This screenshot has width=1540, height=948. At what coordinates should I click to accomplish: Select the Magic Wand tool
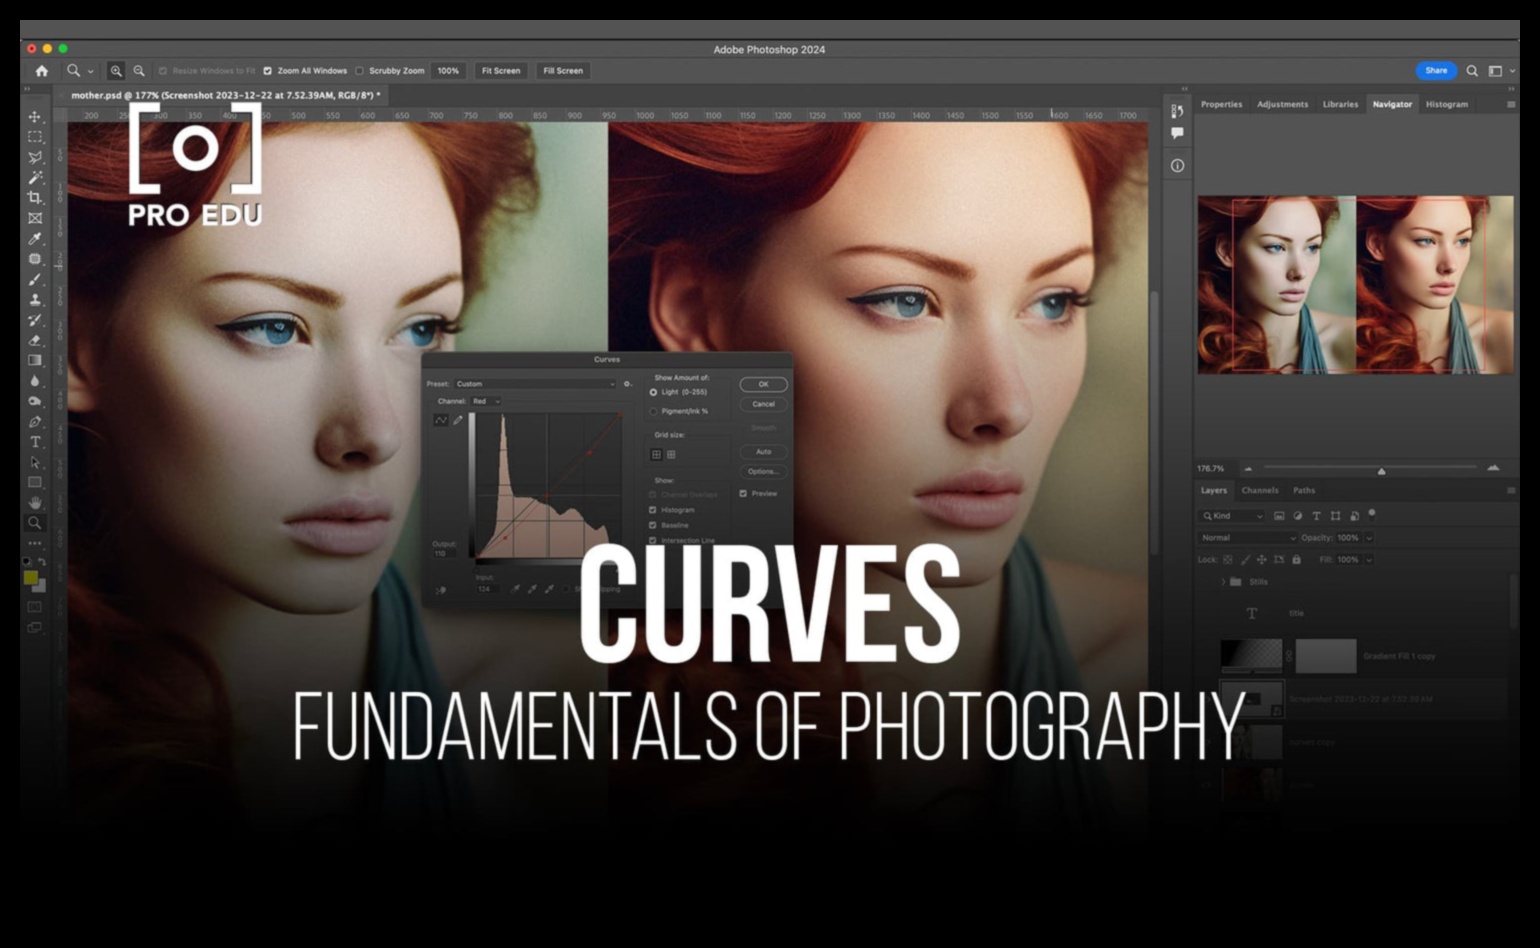click(x=35, y=178)
